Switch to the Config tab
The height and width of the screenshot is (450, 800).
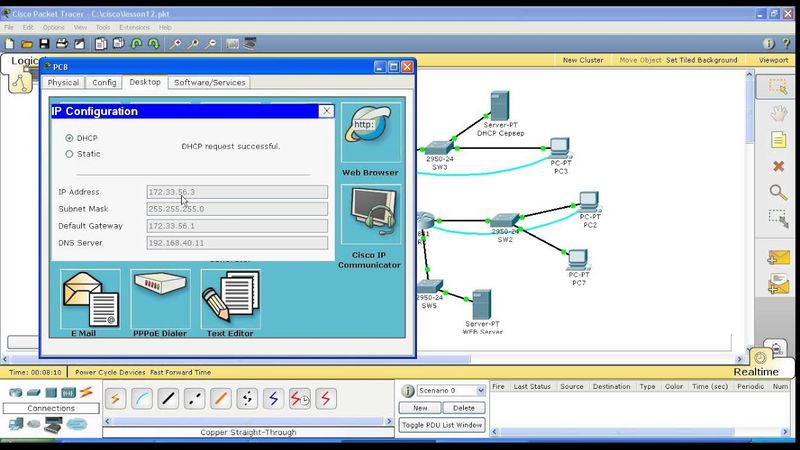pos(104,82)
